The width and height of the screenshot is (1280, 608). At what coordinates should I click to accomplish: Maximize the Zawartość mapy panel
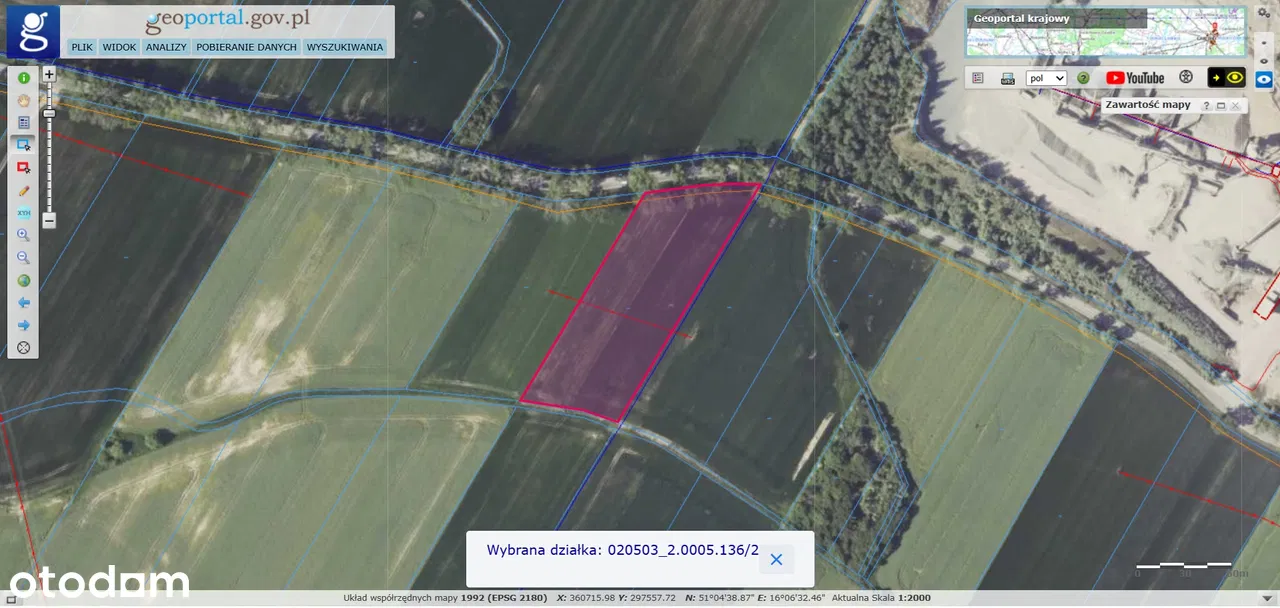click(x=1221, y=105)
